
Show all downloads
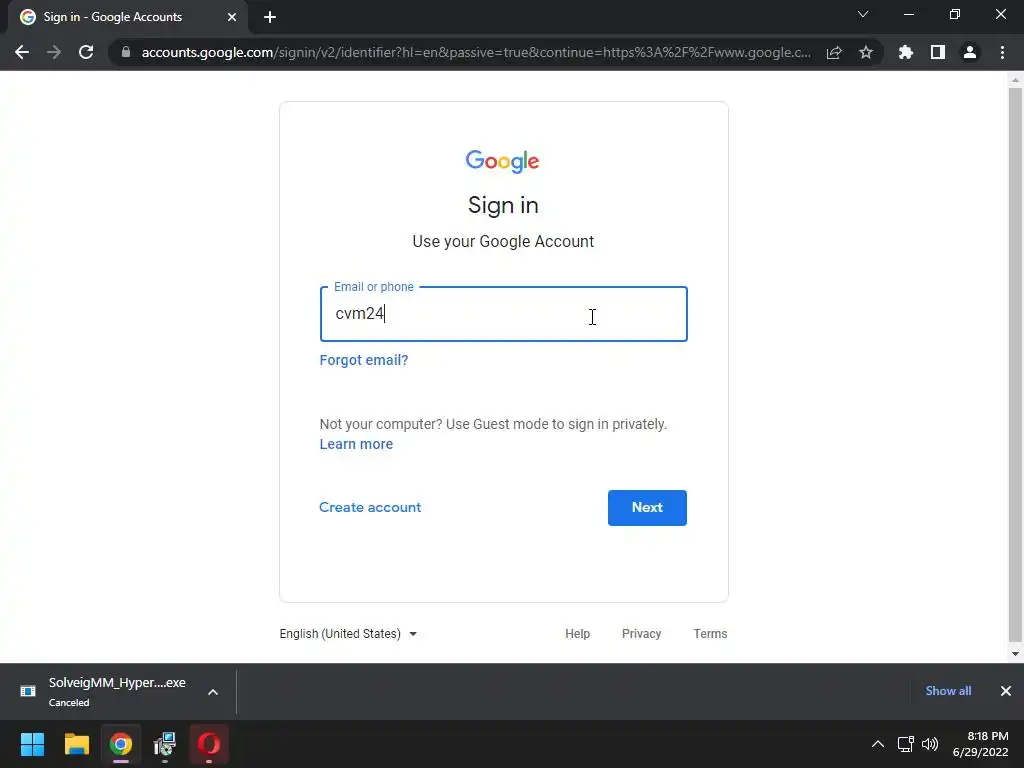[948, 691]
